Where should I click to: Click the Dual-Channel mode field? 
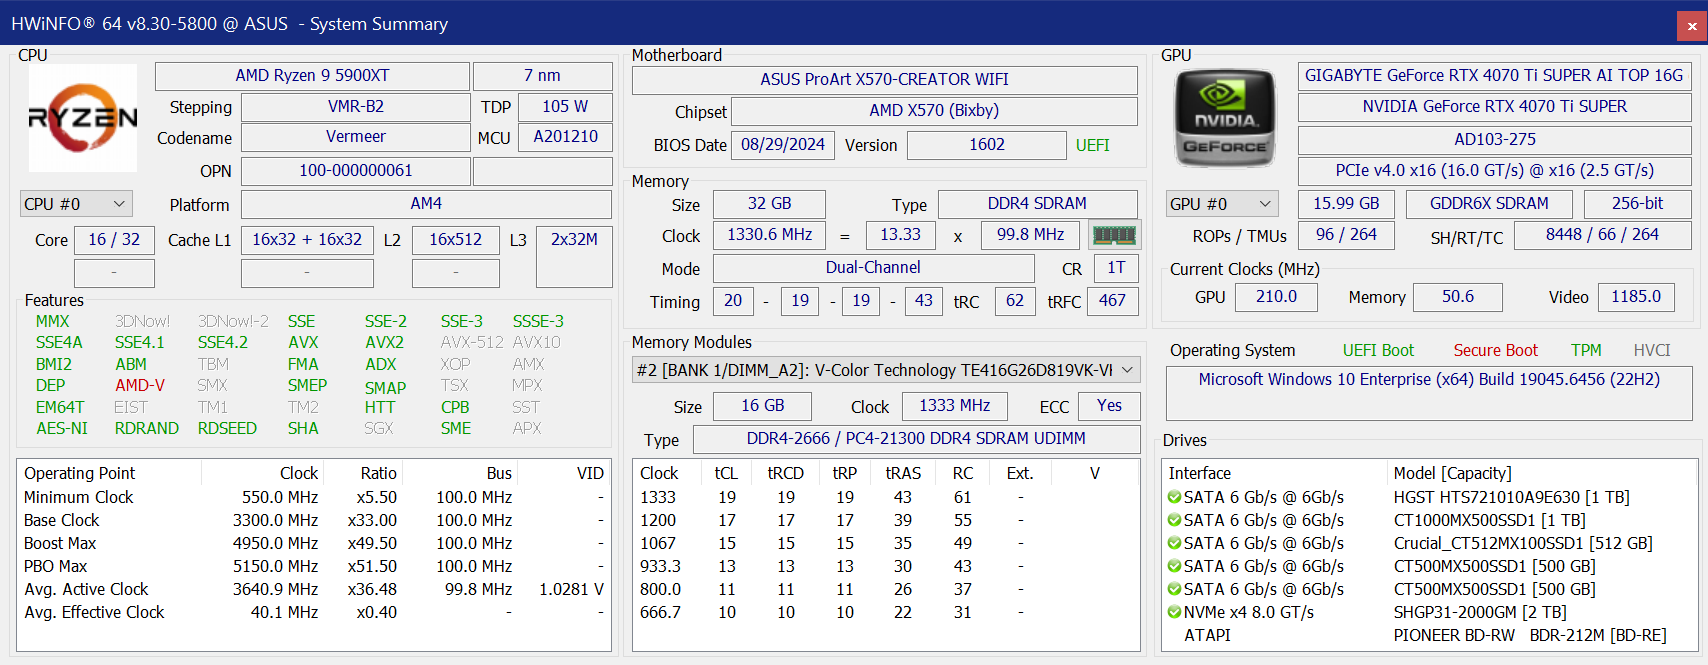[x=873, y=268]
